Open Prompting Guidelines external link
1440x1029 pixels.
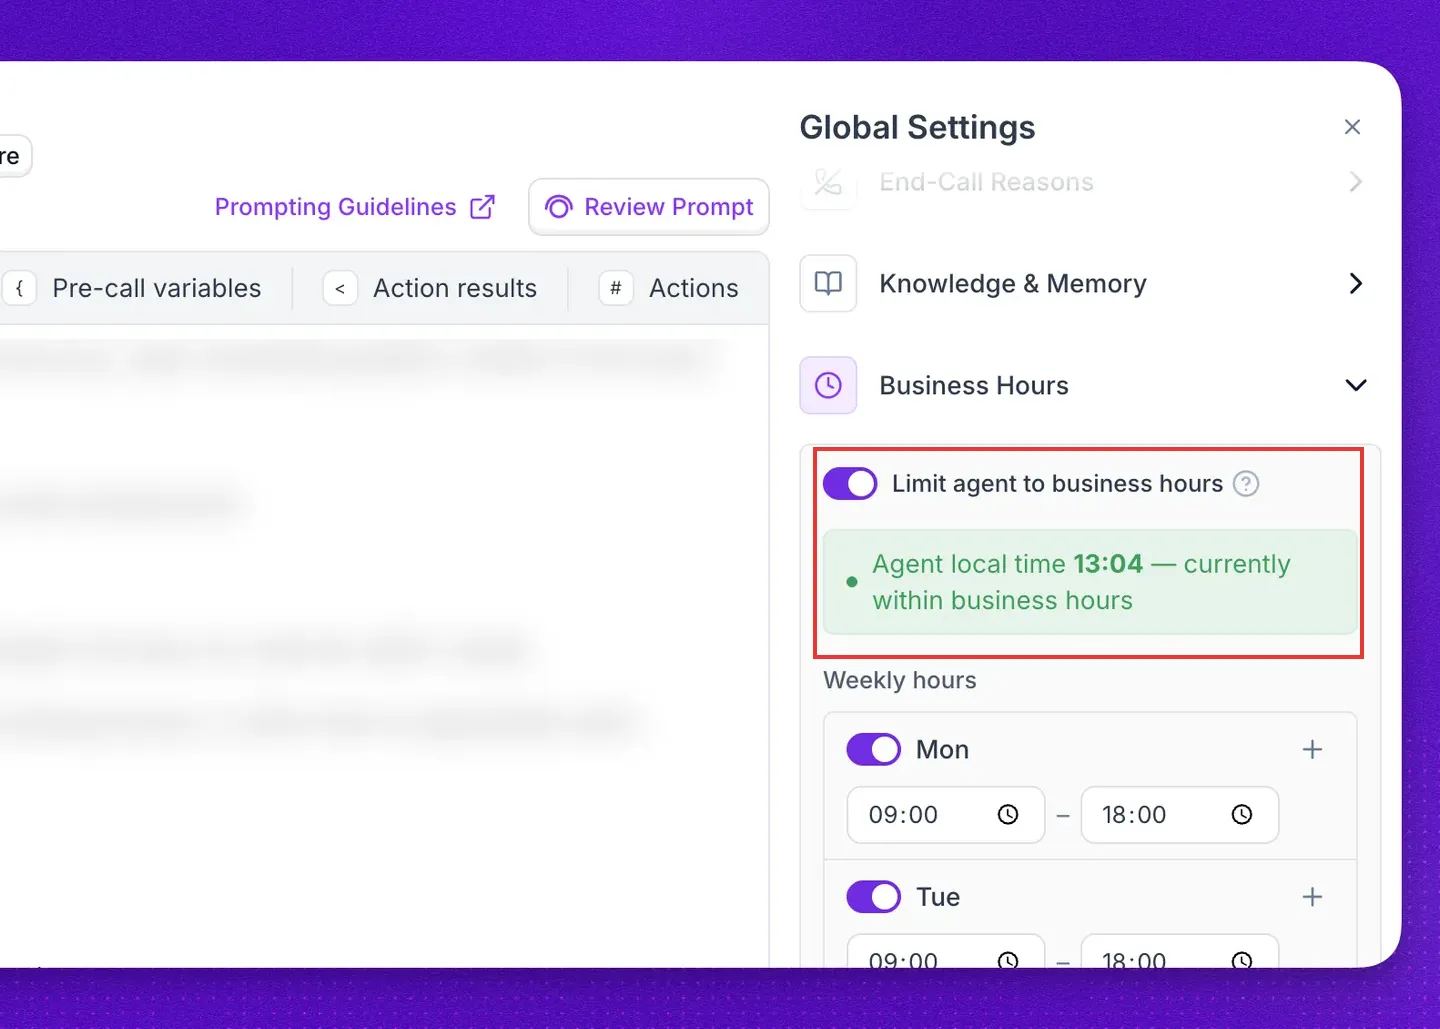355,207
